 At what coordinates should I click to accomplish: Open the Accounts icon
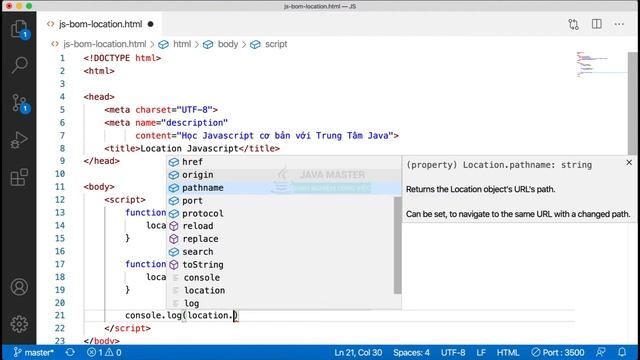[x=19, y=287]
